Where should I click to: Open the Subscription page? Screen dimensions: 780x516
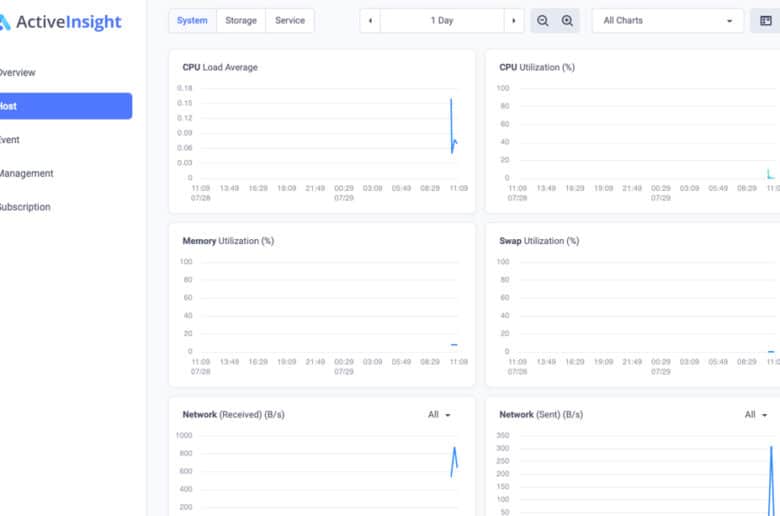(25, 207)
